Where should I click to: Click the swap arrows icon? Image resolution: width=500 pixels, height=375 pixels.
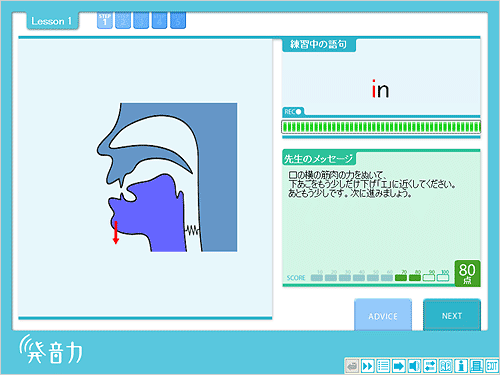(x=430, y=366)
